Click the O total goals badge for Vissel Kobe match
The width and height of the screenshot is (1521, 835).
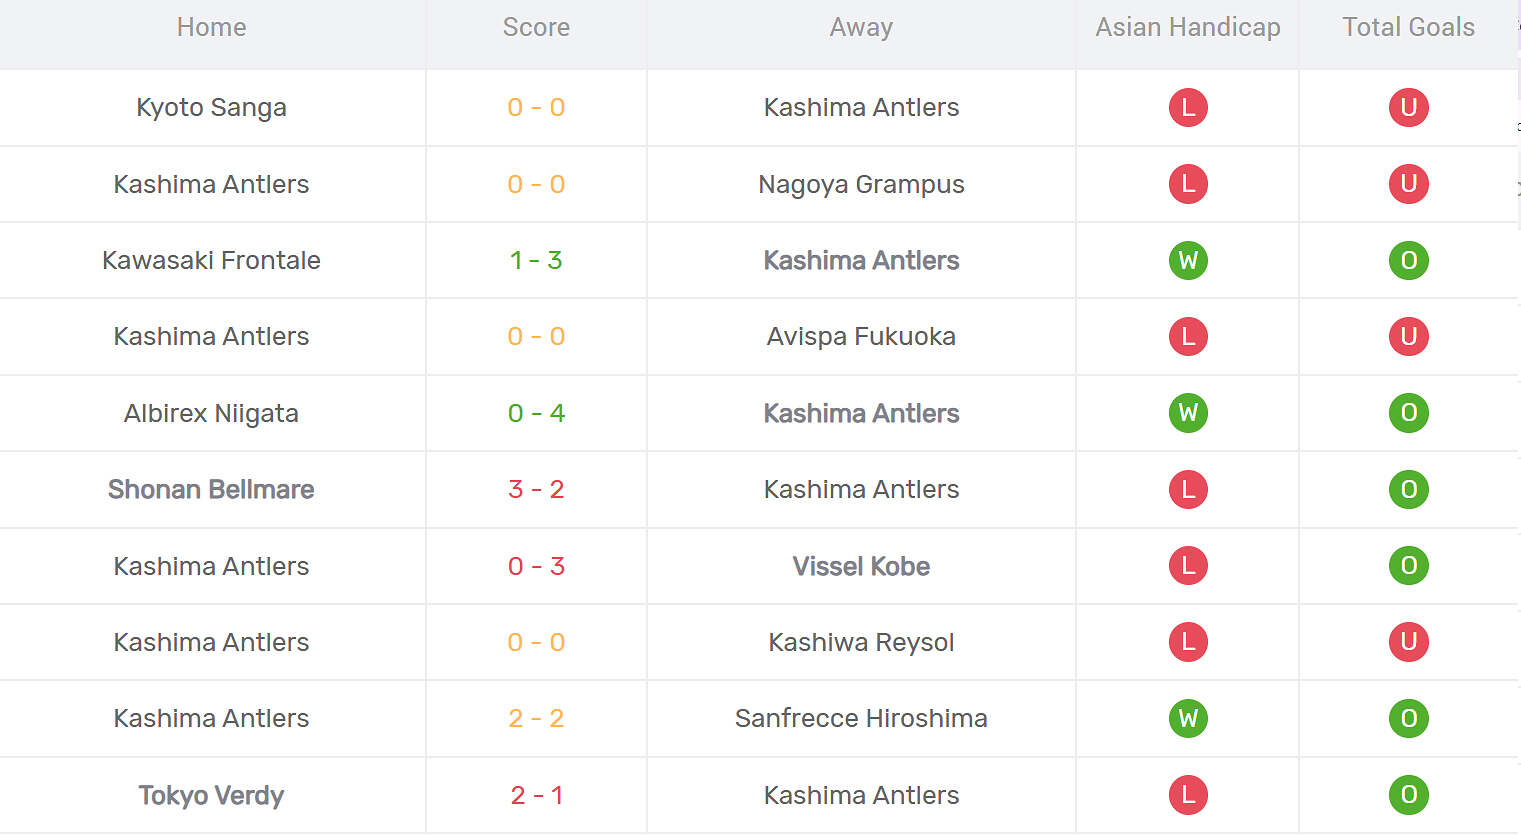coord(1408,566)
